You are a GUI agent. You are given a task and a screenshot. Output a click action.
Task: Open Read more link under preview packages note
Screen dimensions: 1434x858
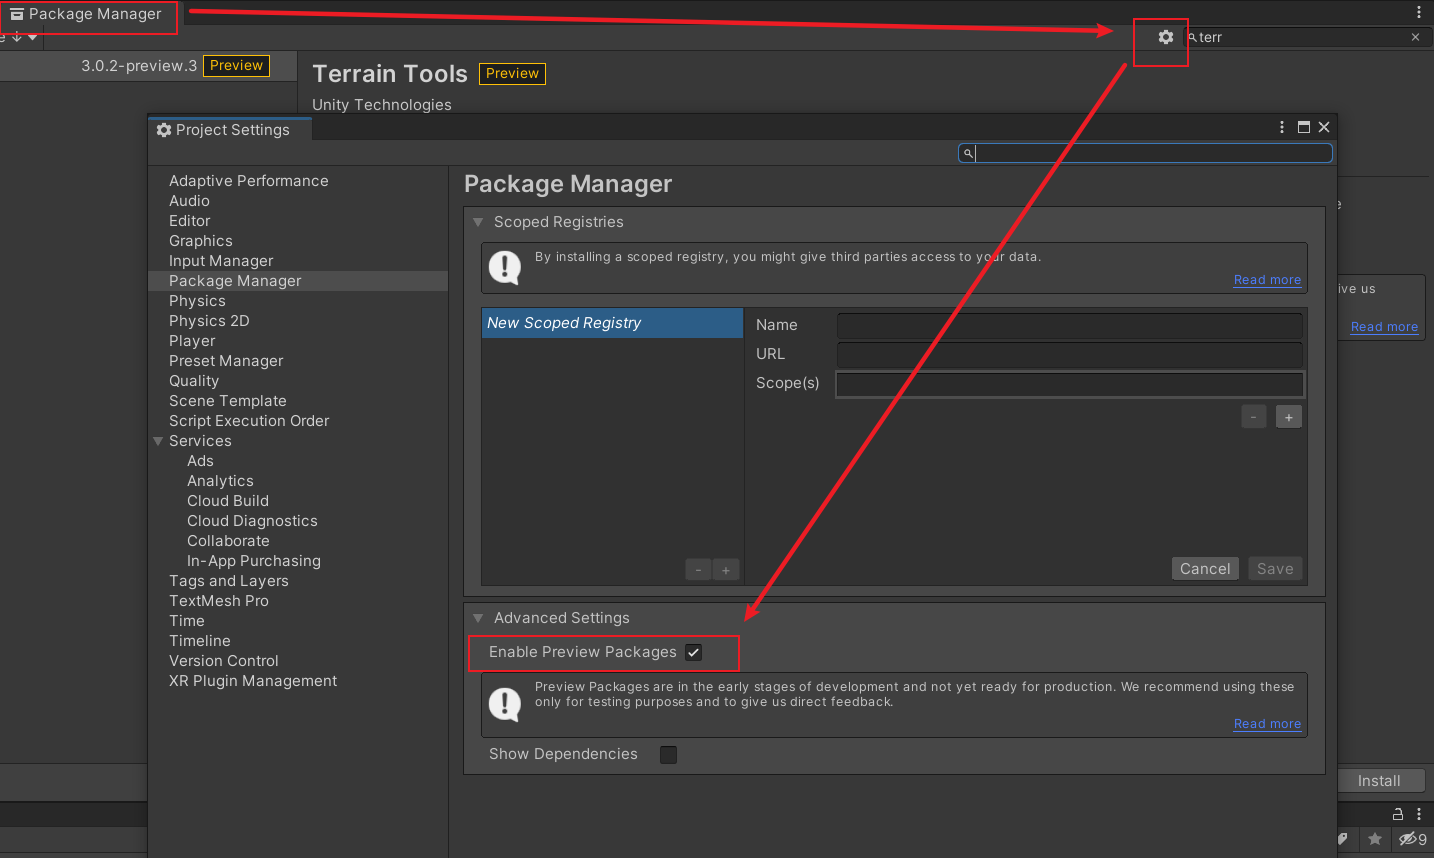coord(1267,724)
